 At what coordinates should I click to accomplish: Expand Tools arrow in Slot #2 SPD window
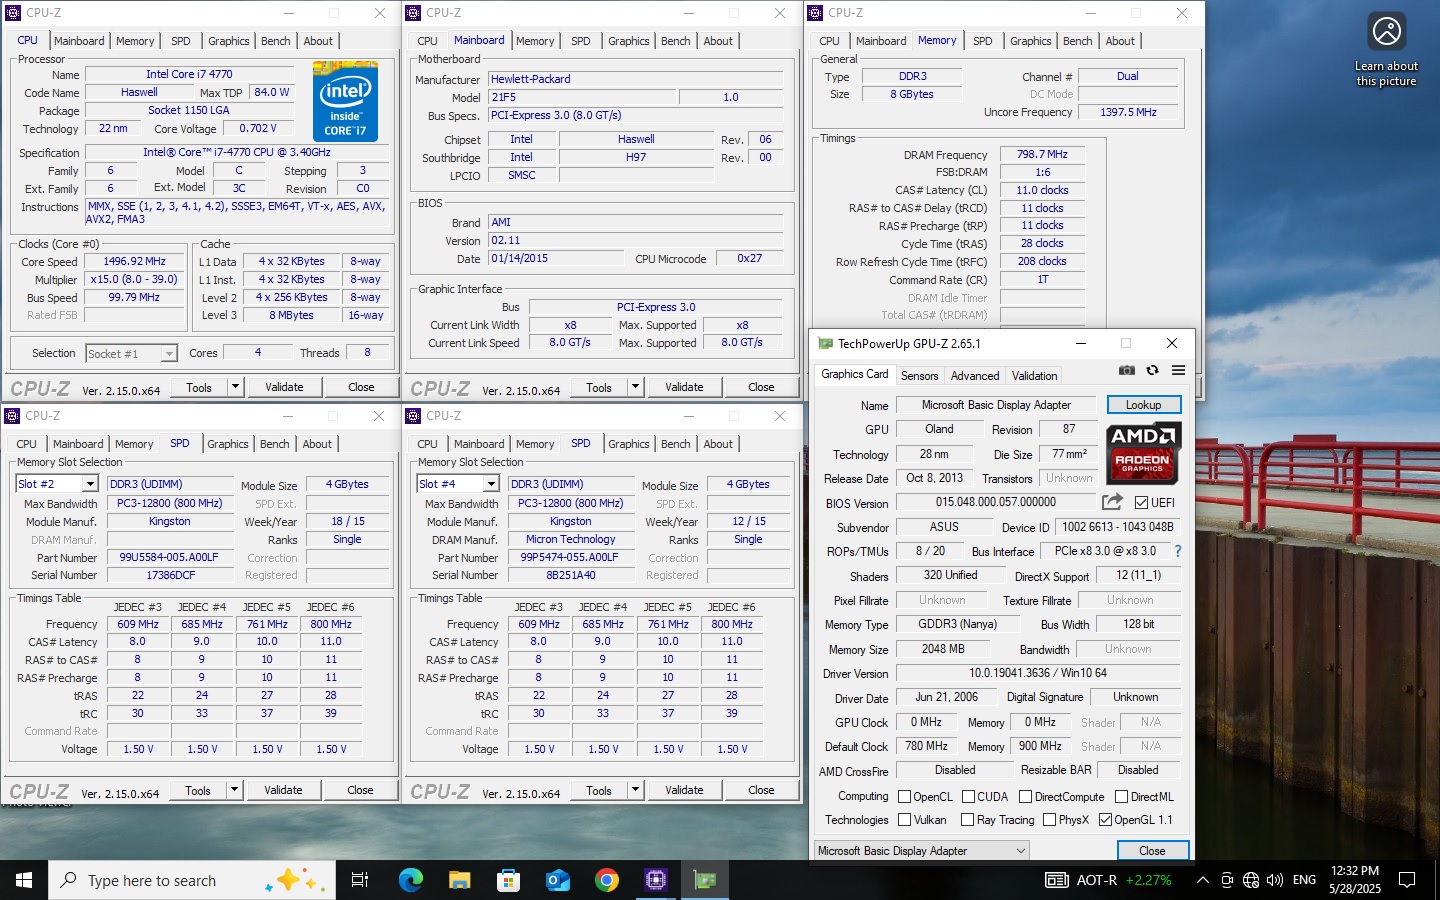coord(235,790)
